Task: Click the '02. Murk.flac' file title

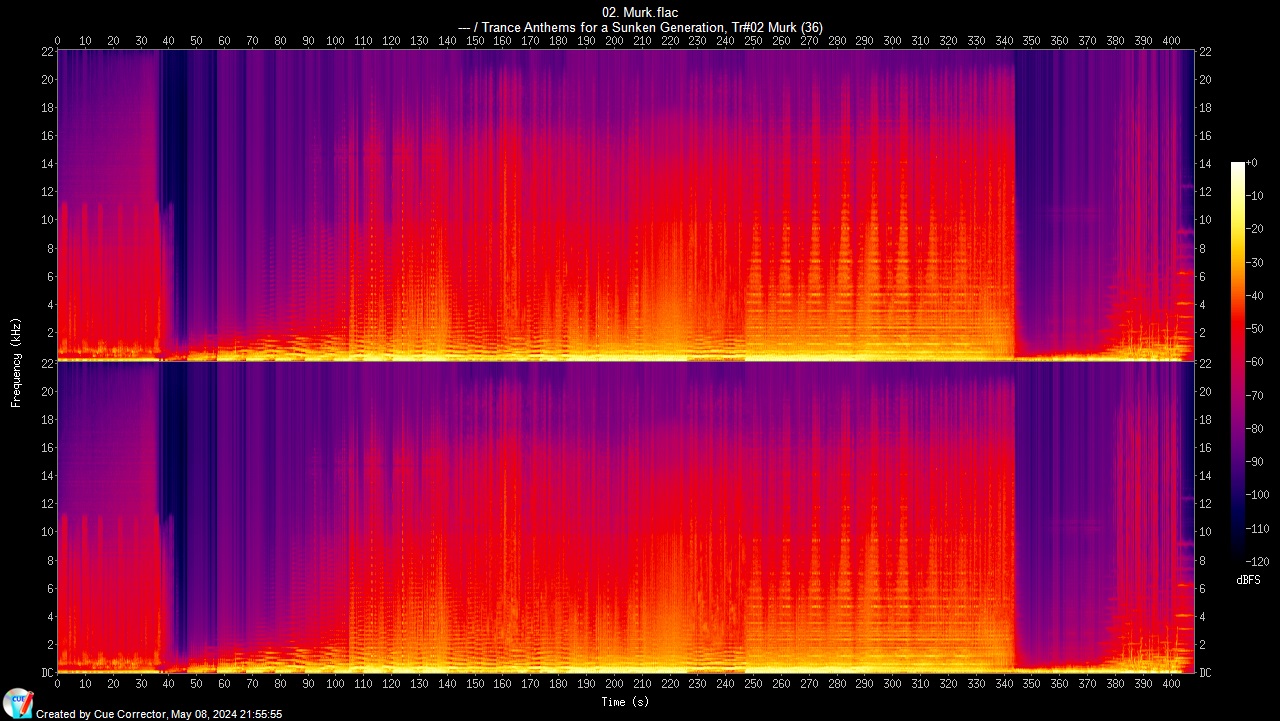Action: point(640,12)
